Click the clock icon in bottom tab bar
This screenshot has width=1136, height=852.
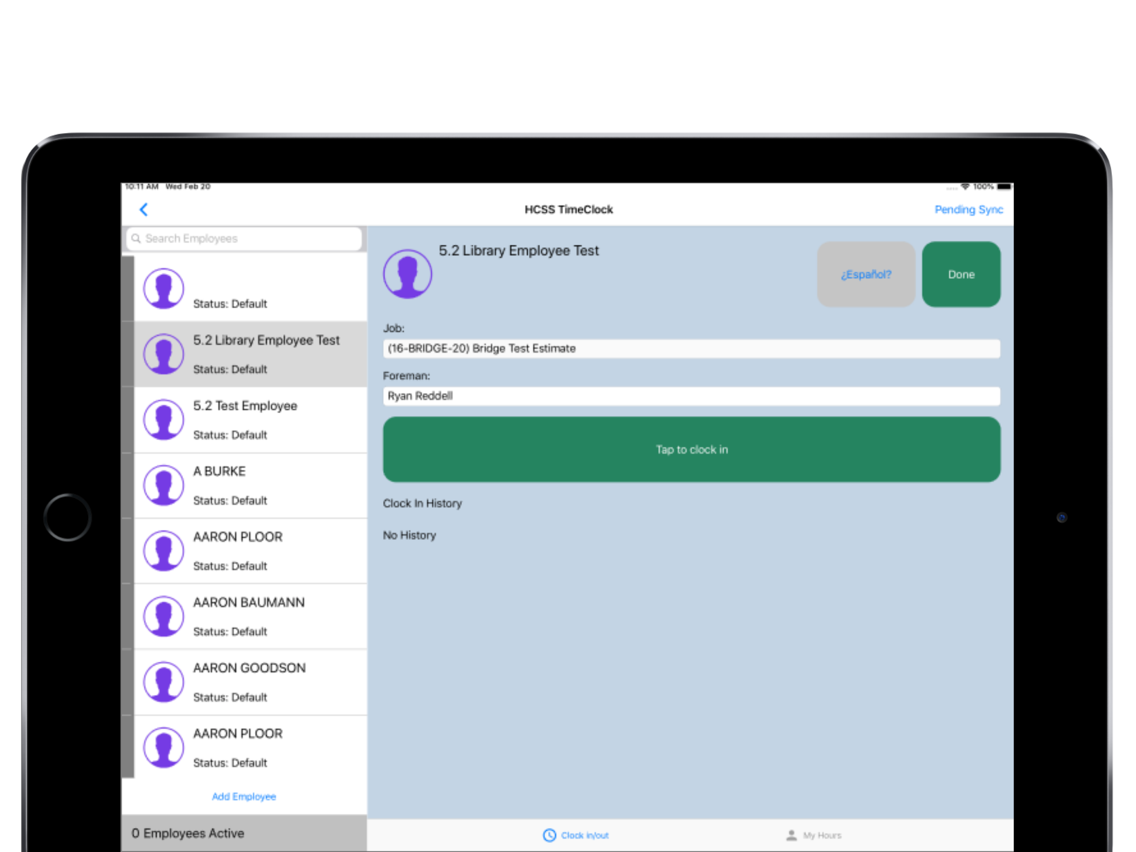coord(549,835)
